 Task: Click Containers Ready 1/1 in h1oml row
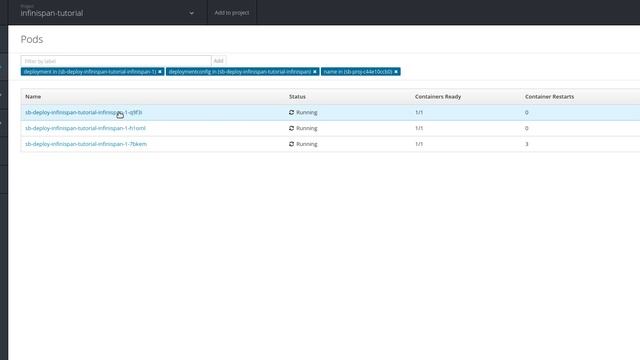click(419, 128)
